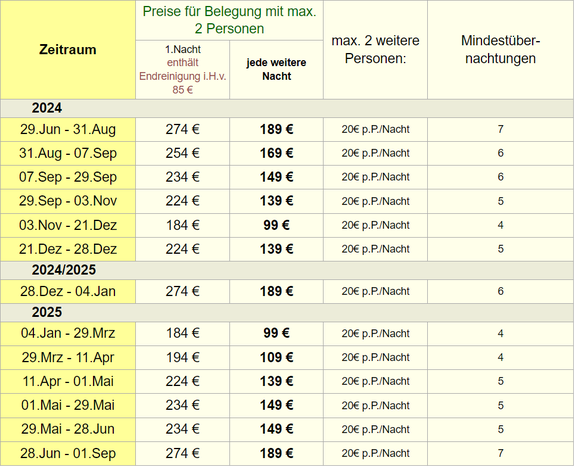Select the period "28.Dez - 04.Jan"
Viewport: 575px width, 467px height.
[x=68, y=291]
